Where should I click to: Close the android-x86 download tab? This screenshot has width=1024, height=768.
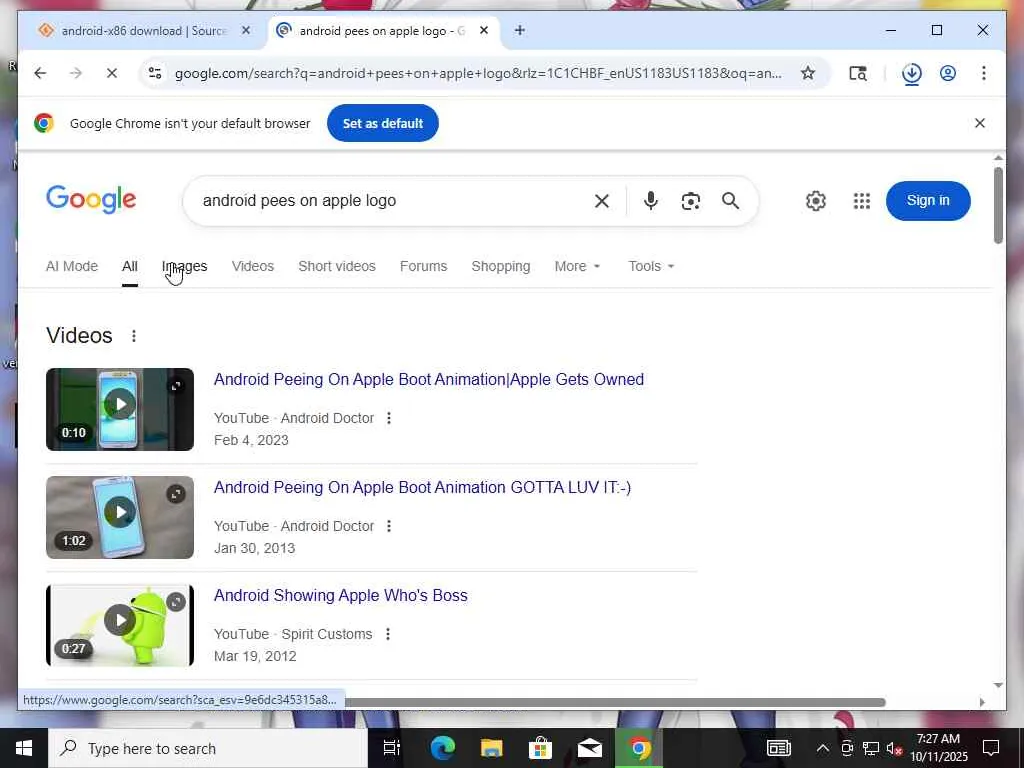click(x=246, y=30)
